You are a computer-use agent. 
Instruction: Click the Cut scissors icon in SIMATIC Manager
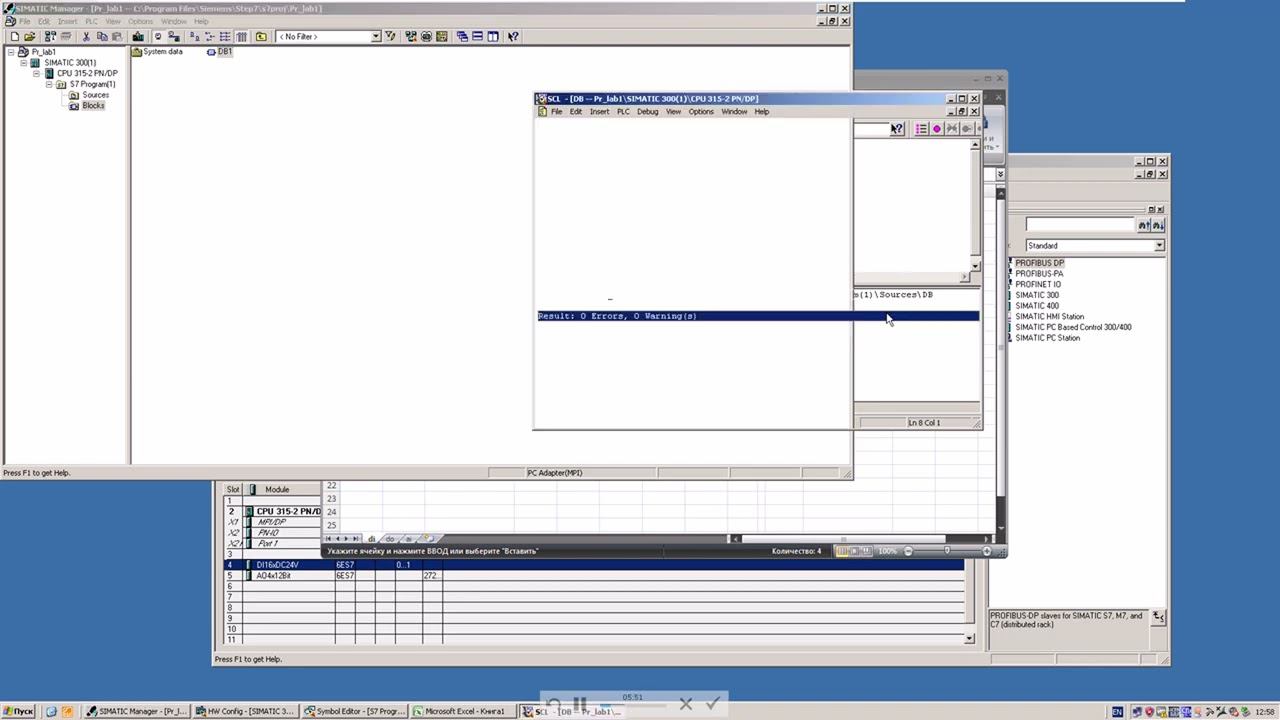tap(86, 36)
